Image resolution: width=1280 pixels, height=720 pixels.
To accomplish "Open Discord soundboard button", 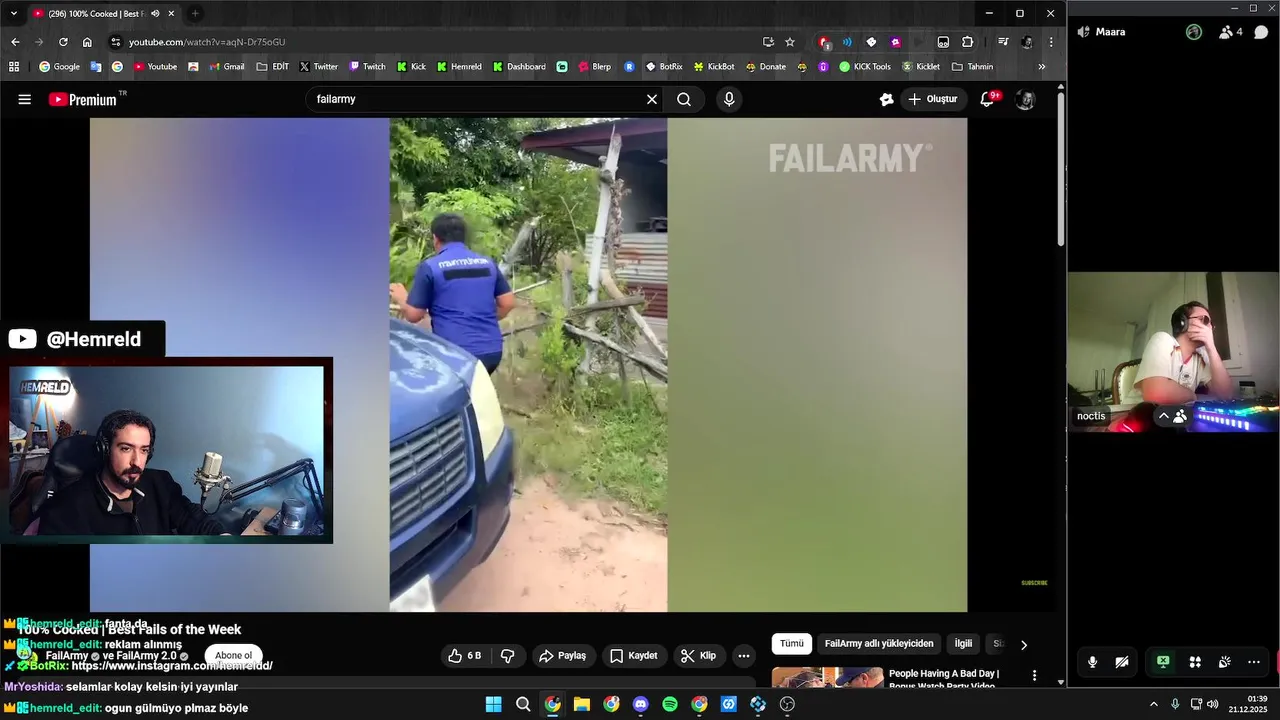I will pos(1225,662).
